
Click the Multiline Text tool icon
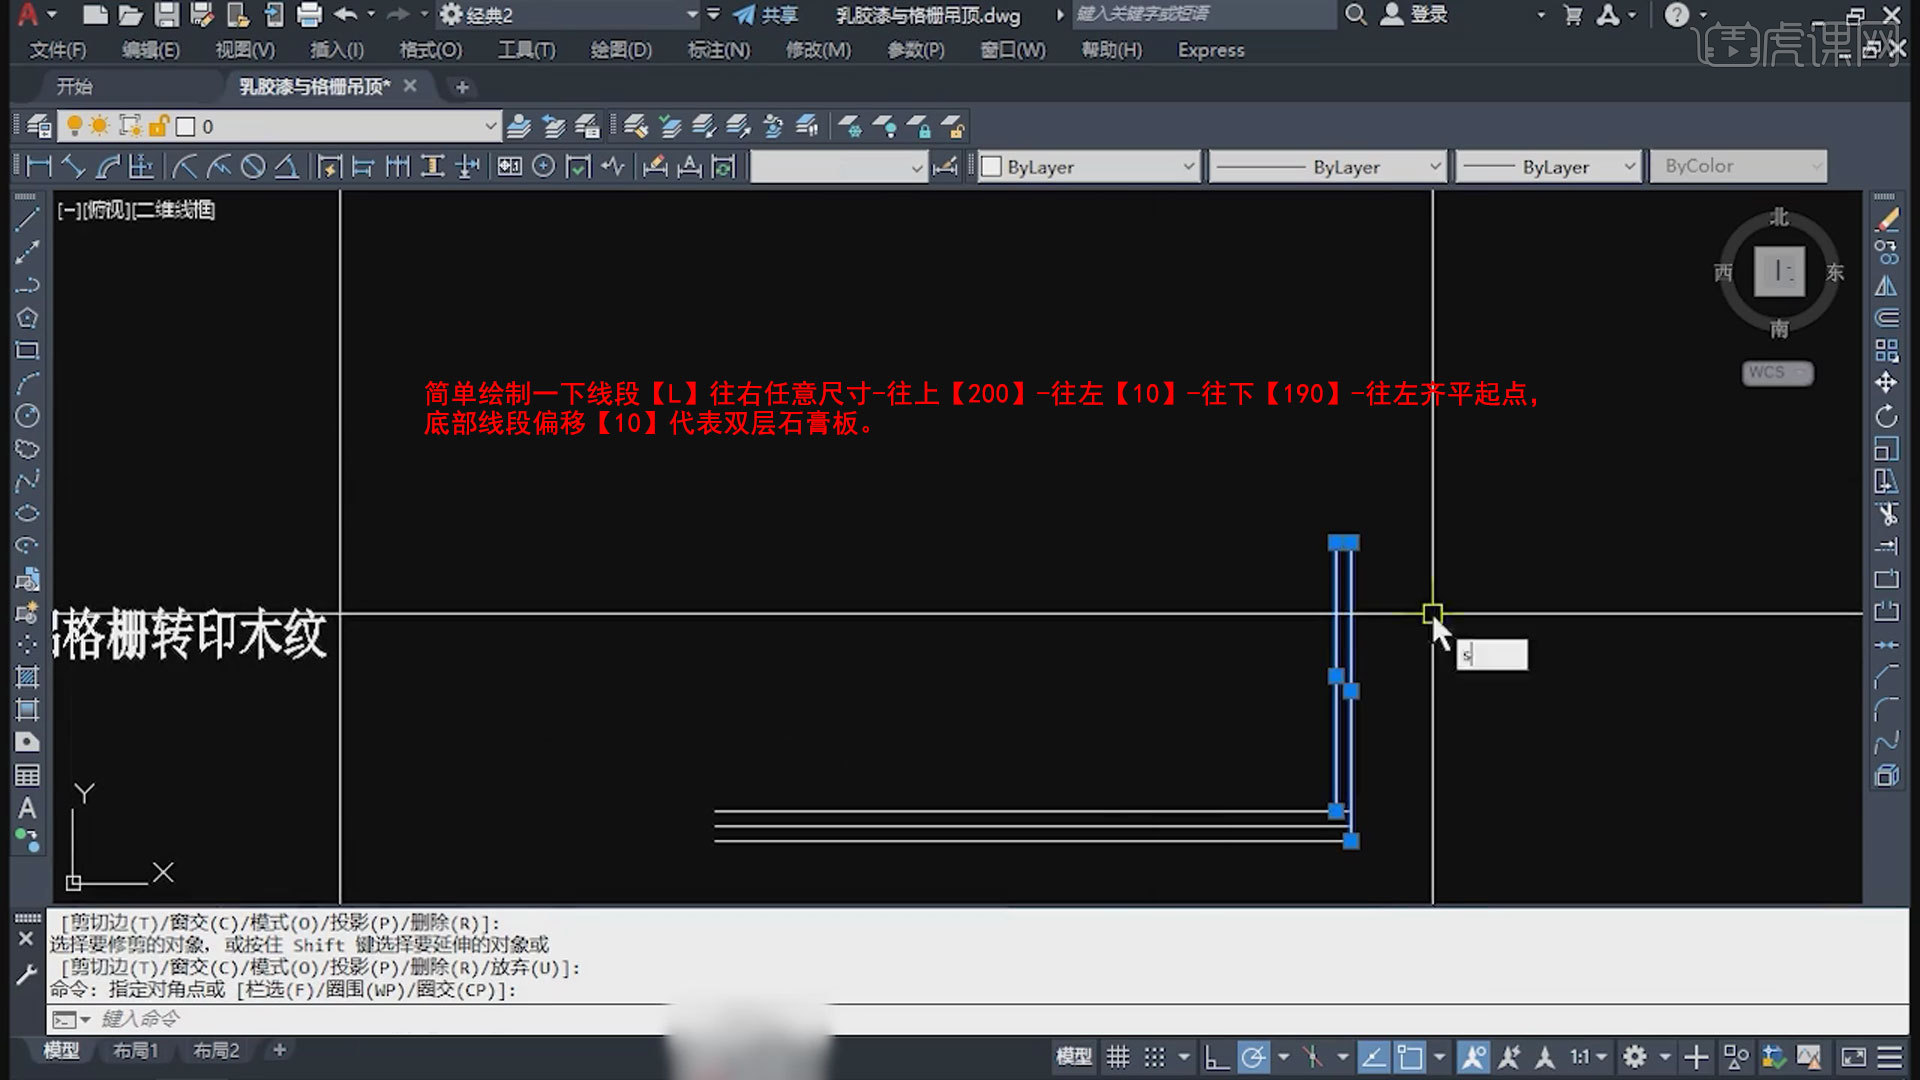coord(27,808)
